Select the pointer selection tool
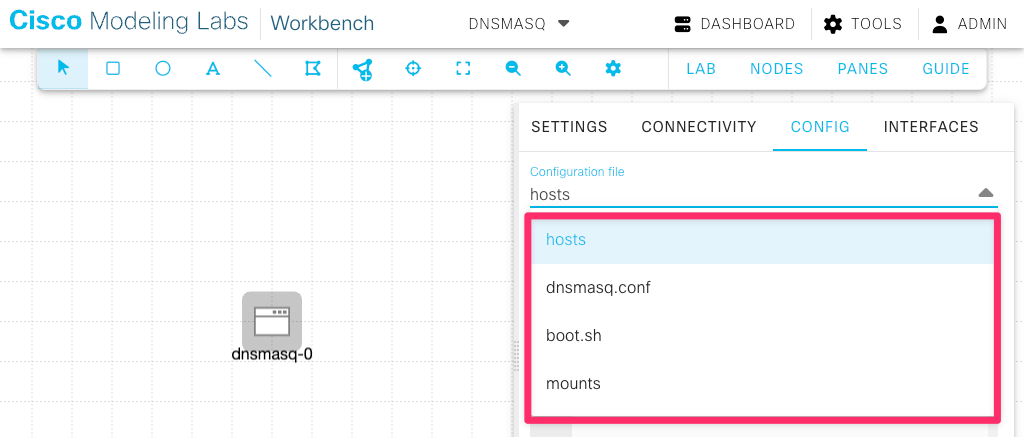 pos(63,68)
